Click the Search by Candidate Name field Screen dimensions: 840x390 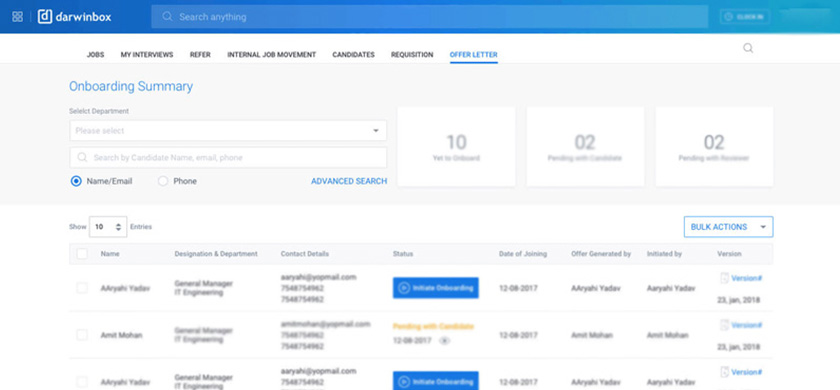coord(228,158)
